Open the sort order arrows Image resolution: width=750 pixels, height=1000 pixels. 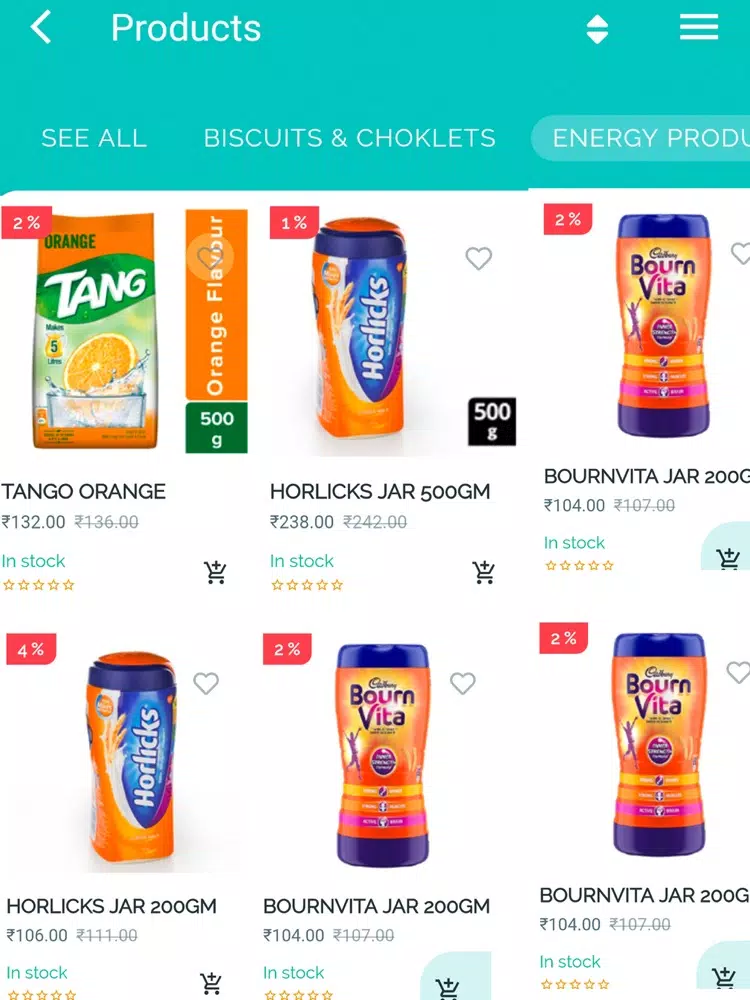597,29
